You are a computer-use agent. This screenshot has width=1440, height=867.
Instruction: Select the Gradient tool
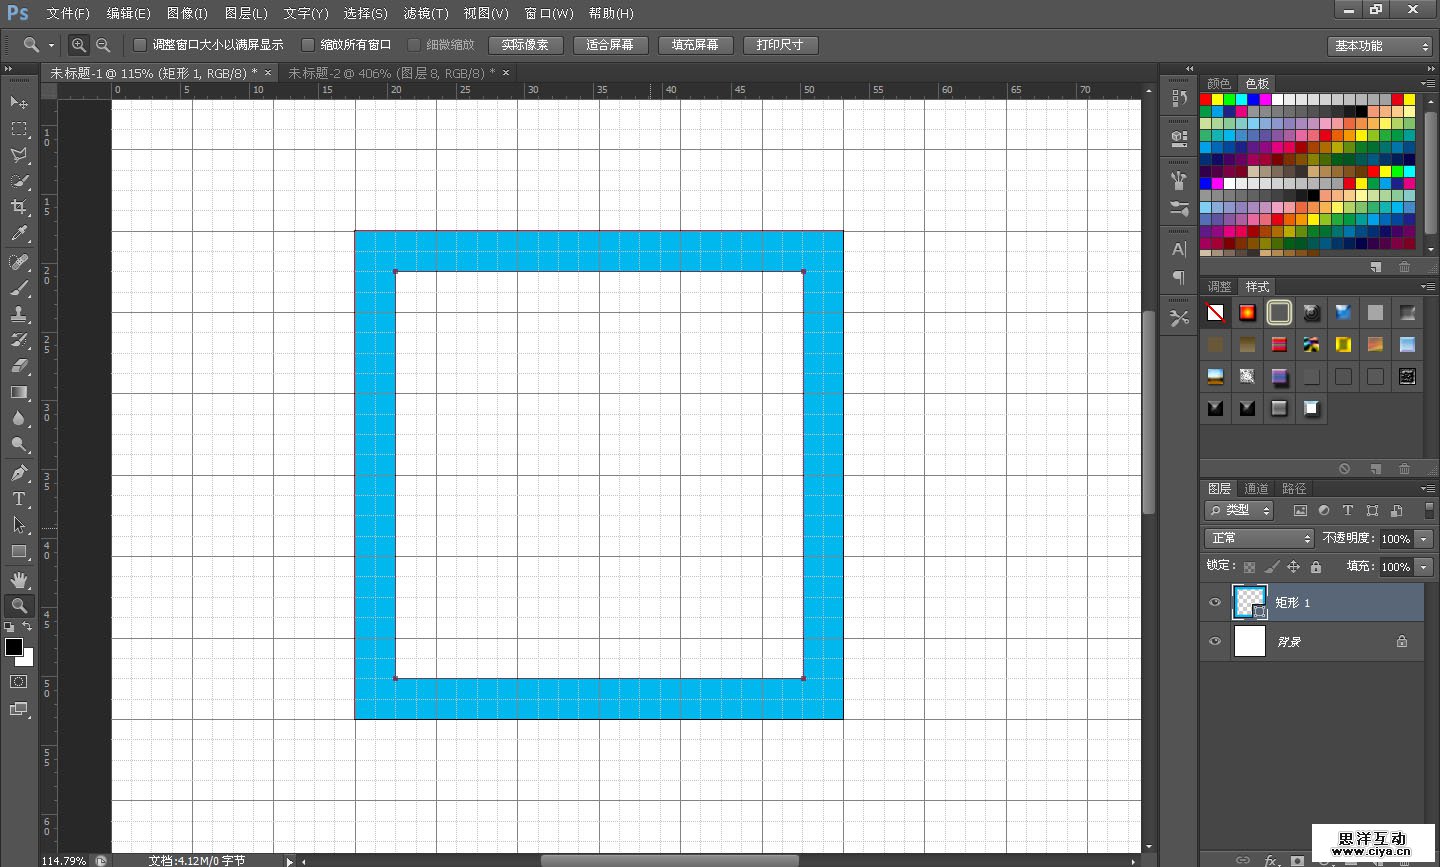coord(18,393)
